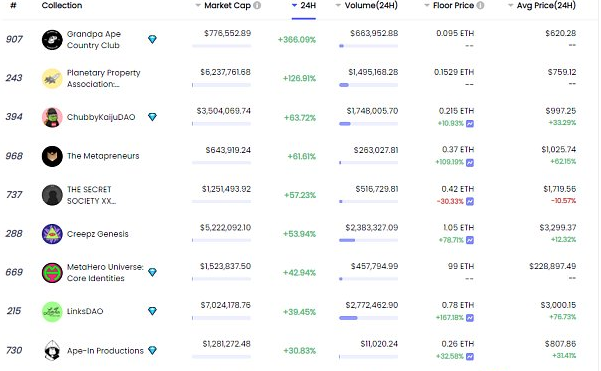Select the active 24H column header
Viewport: 601px width, 371px height.
[x=304, y=6]
